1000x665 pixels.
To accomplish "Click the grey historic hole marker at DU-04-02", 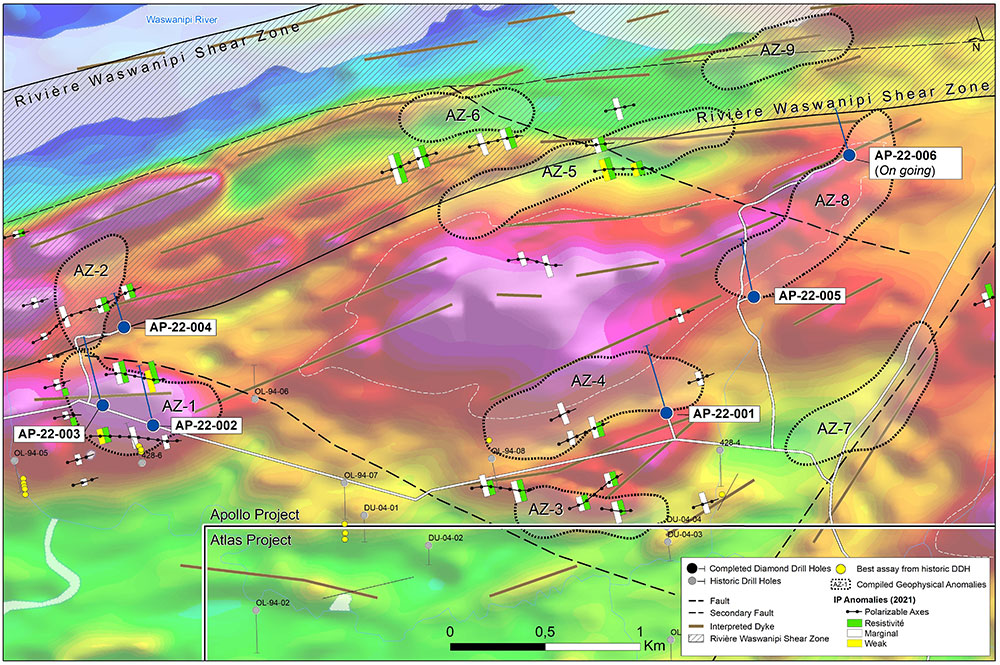I will click(x=429, y=546).
